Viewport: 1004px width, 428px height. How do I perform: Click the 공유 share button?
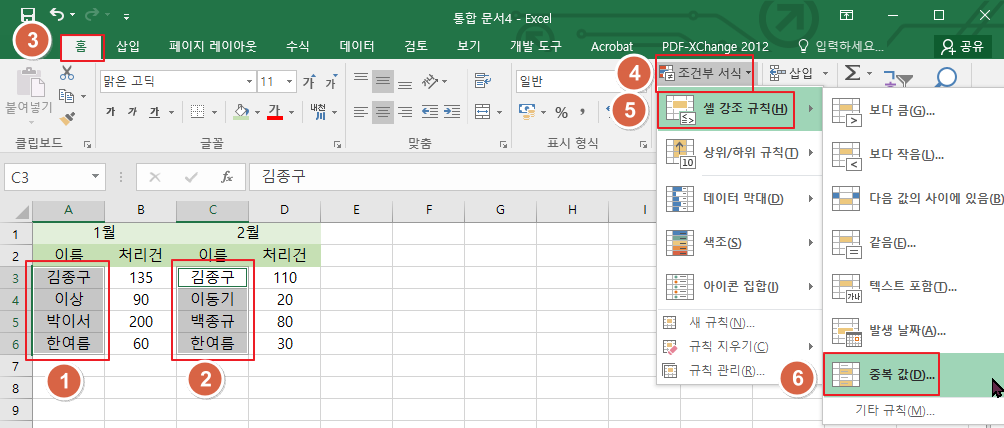pos(962,47)
